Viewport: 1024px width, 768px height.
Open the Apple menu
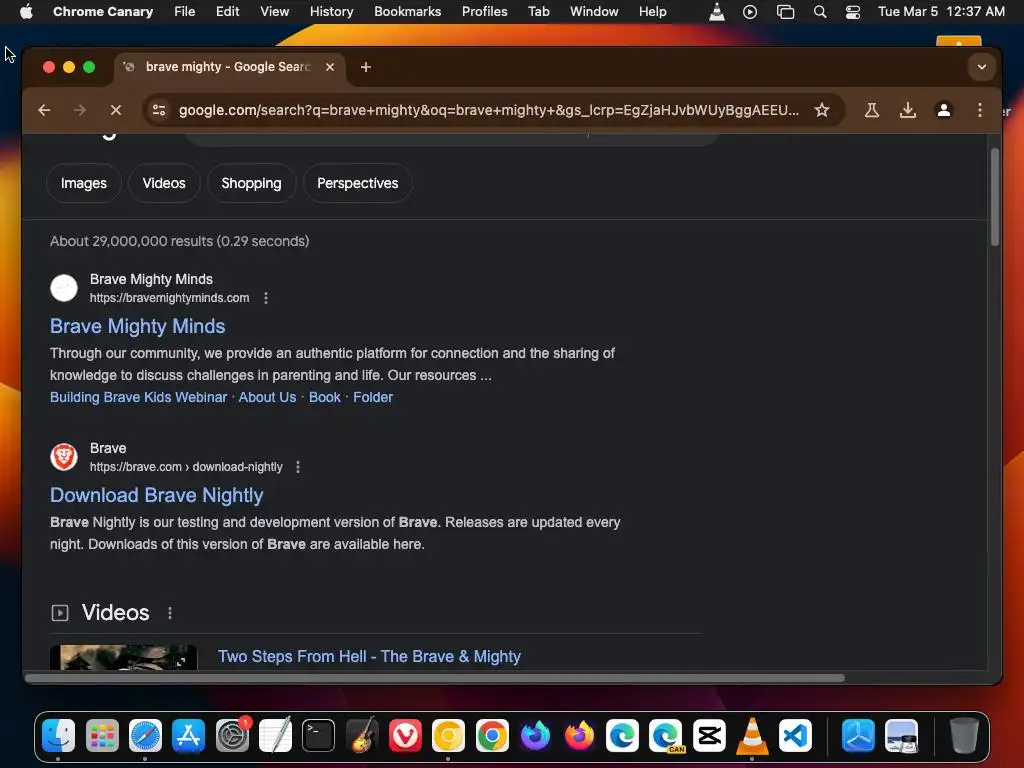tap(26, 12)
